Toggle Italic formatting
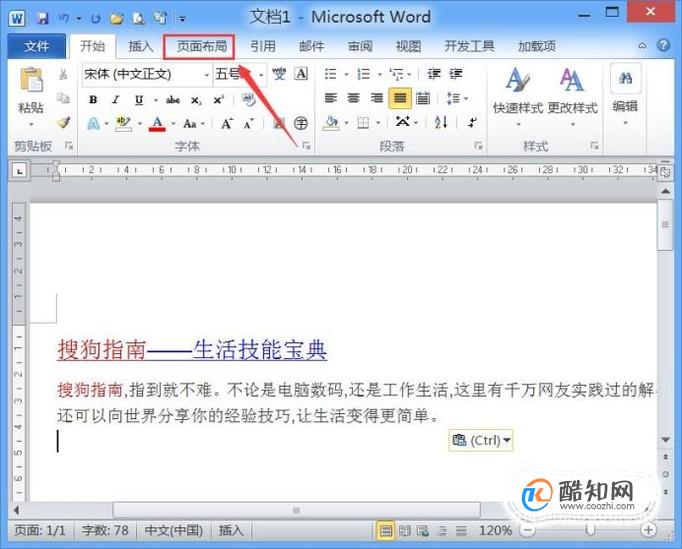The image size is (682, 549). tap(115, 100)
